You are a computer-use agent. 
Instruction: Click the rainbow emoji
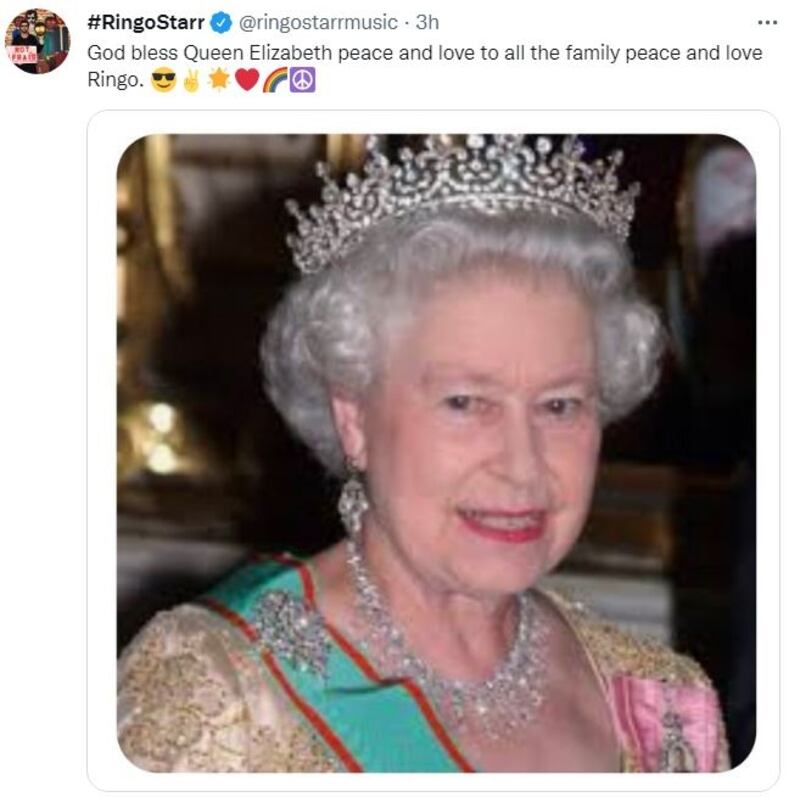[275, 81]
